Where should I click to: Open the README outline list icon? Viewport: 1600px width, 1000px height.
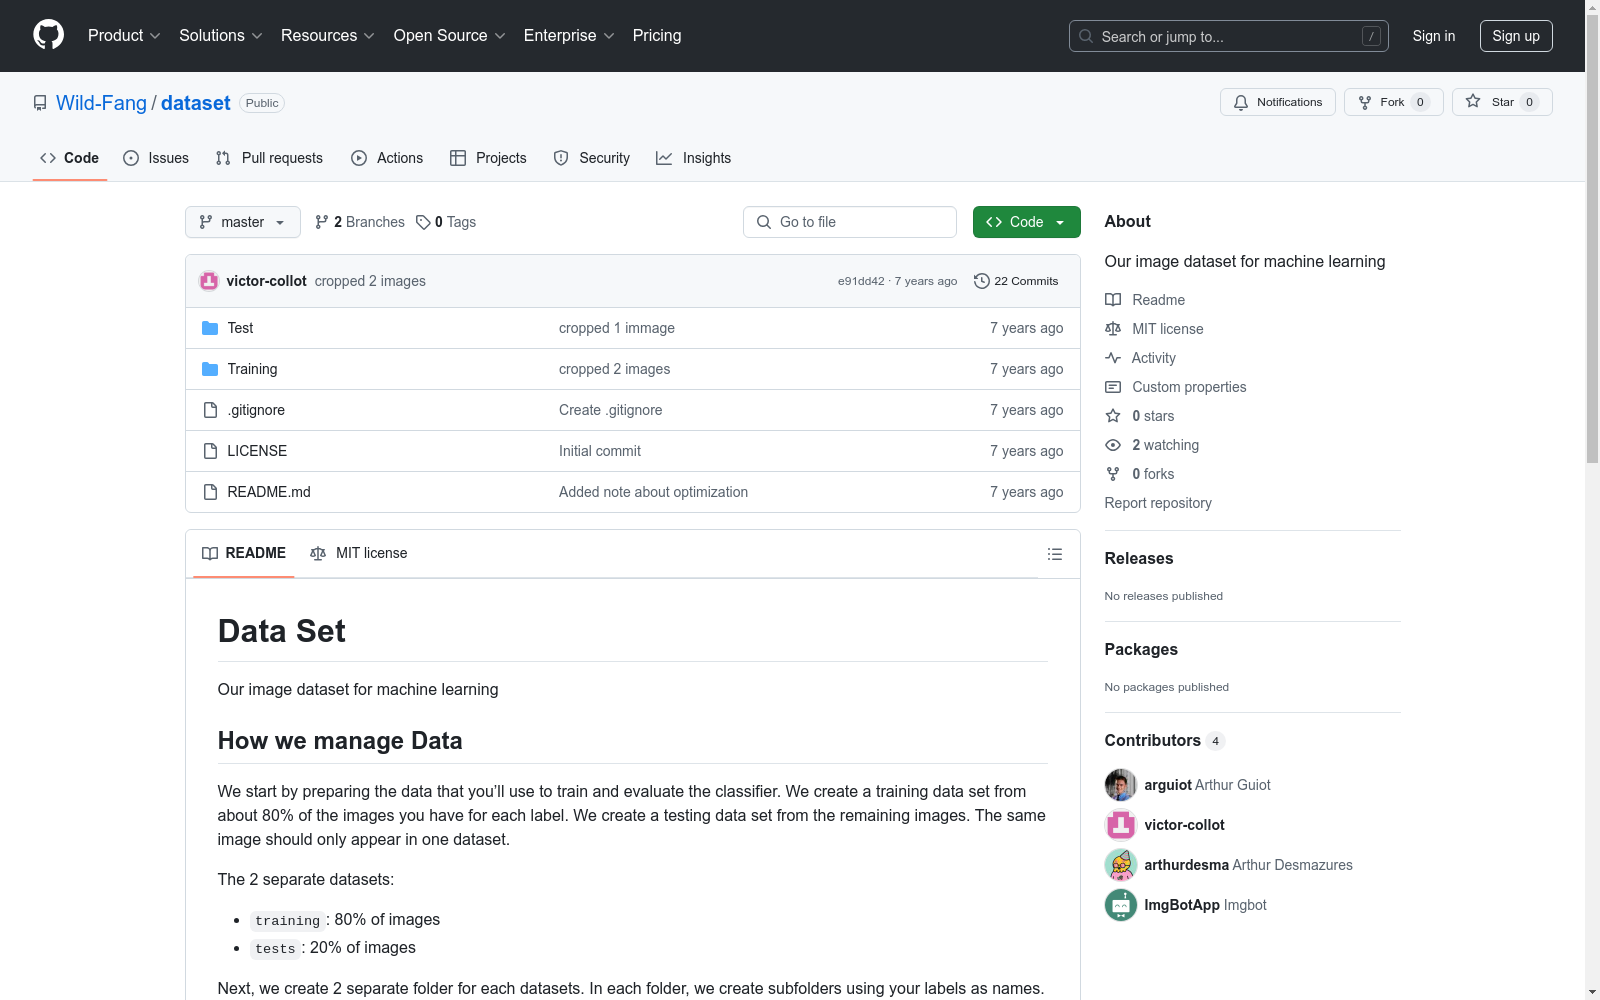point(1055,554)
